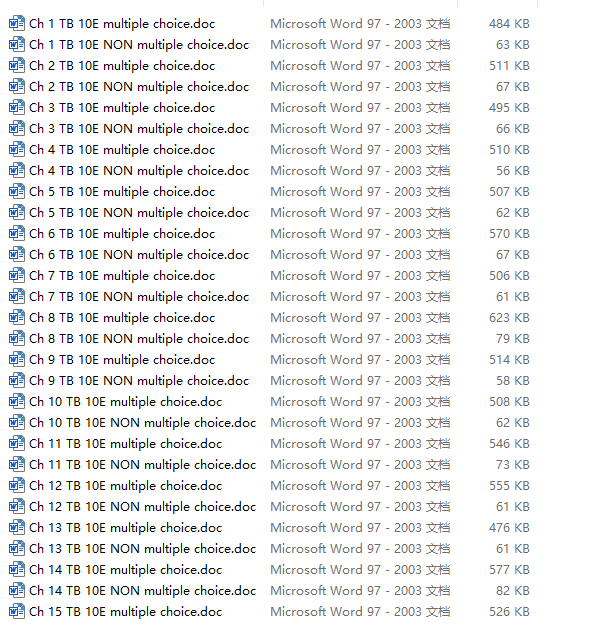
Task: Click file name Ch 6 TB 10E multiple choice.doc
Action: [x=122, y=234]
